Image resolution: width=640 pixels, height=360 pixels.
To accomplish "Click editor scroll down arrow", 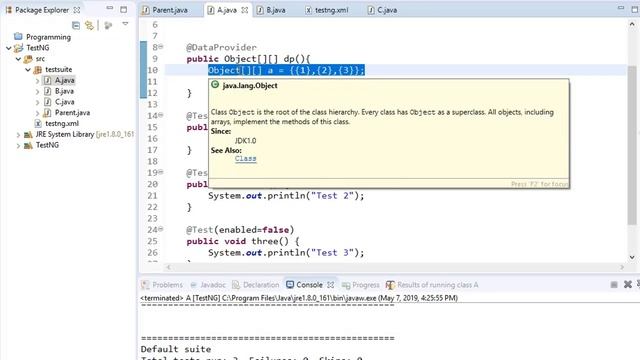I will (632, 257).
